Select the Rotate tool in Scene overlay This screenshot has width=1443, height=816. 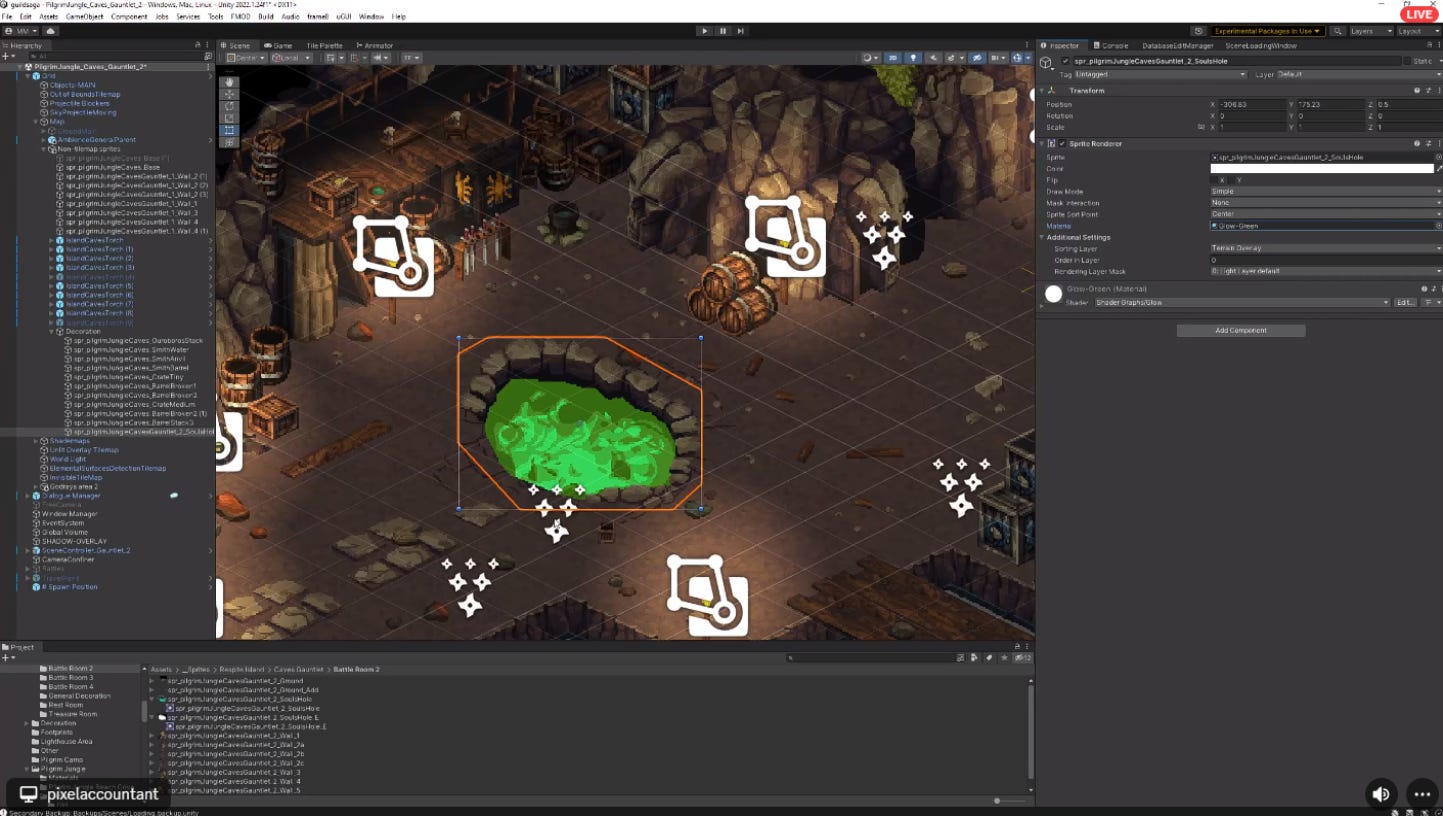tap(229, 105)
